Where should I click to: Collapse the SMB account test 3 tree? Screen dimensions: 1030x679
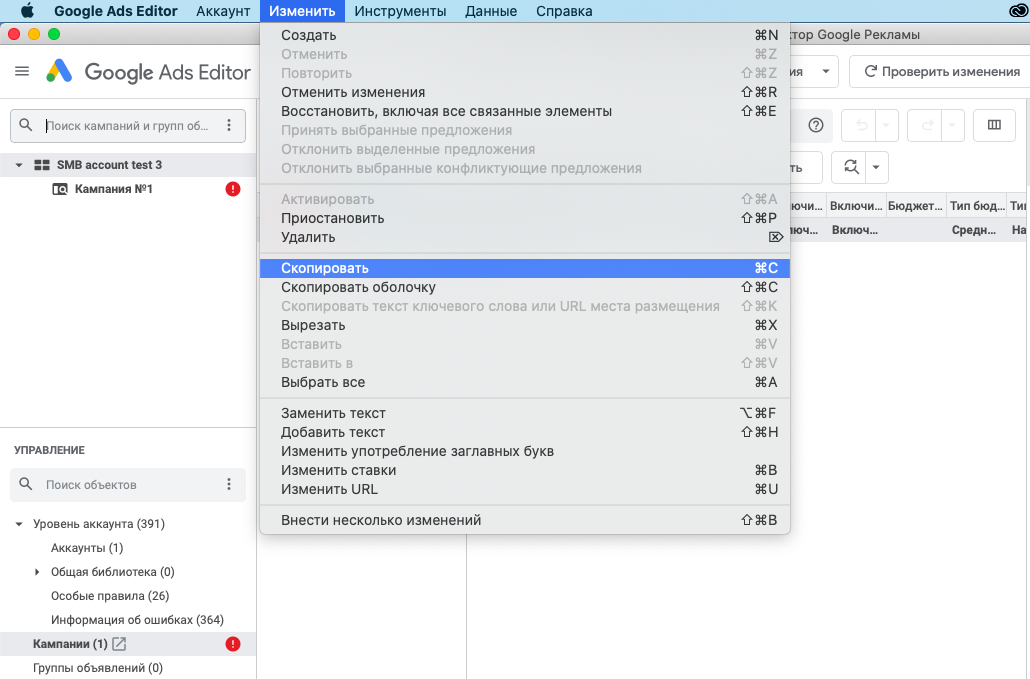pos(19,165)
